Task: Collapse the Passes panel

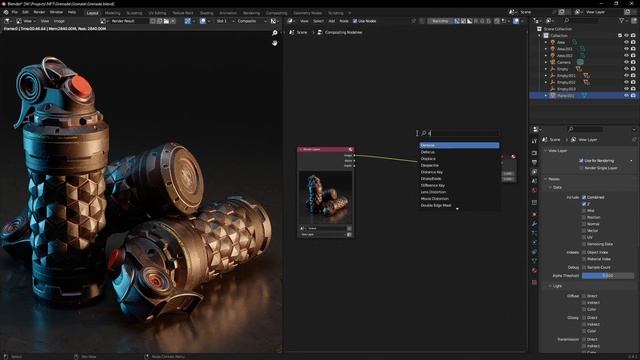Action: (546, 179)
